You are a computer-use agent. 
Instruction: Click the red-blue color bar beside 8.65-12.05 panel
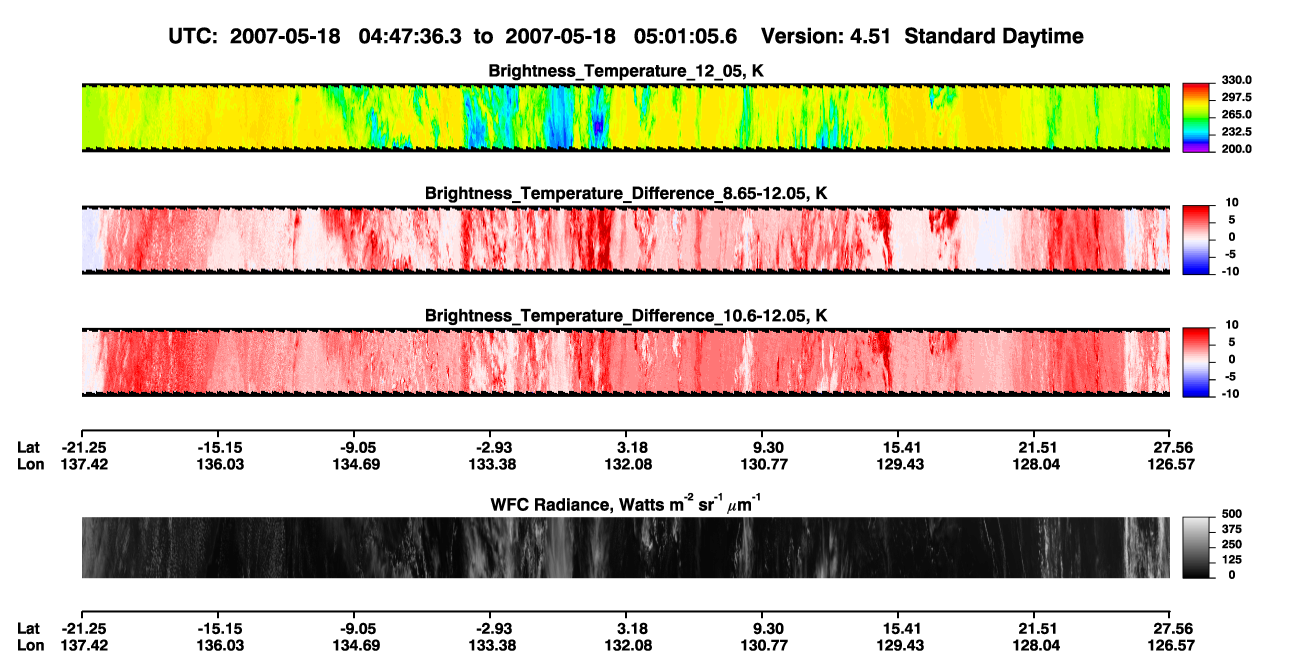[x=1195, y=239]
